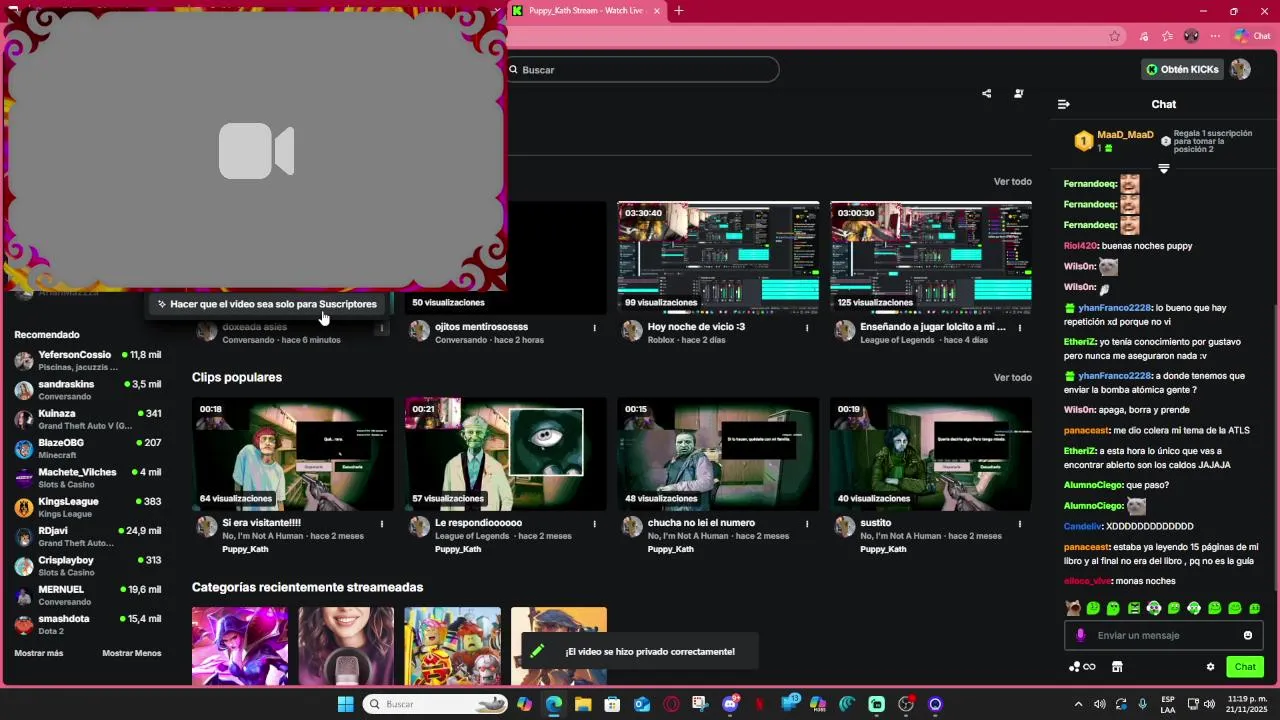1280x720 pixels.
Task: Collapse the chat panel with arrow icon
Action: tap(1064, 104)
